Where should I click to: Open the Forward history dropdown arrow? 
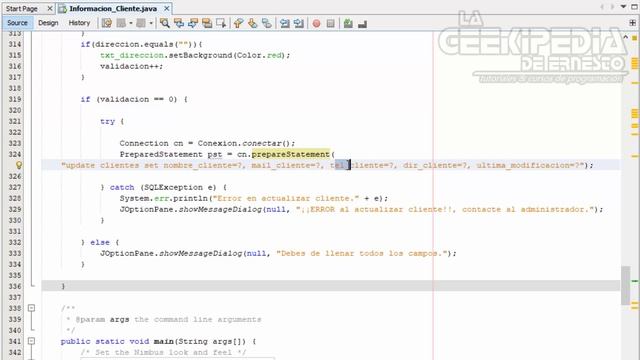[151, 23]
